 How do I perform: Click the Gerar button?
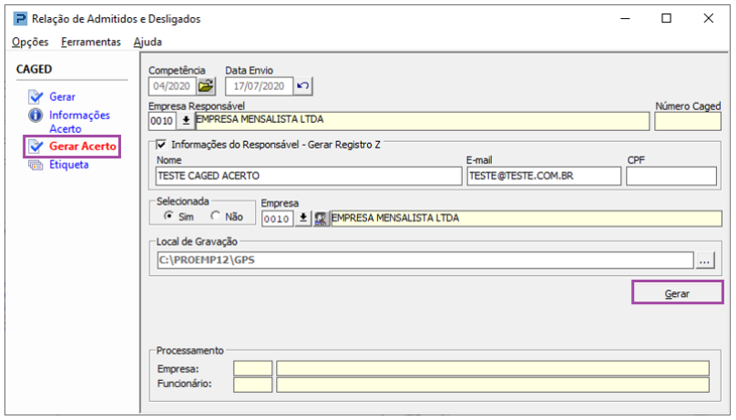(677, 293)
